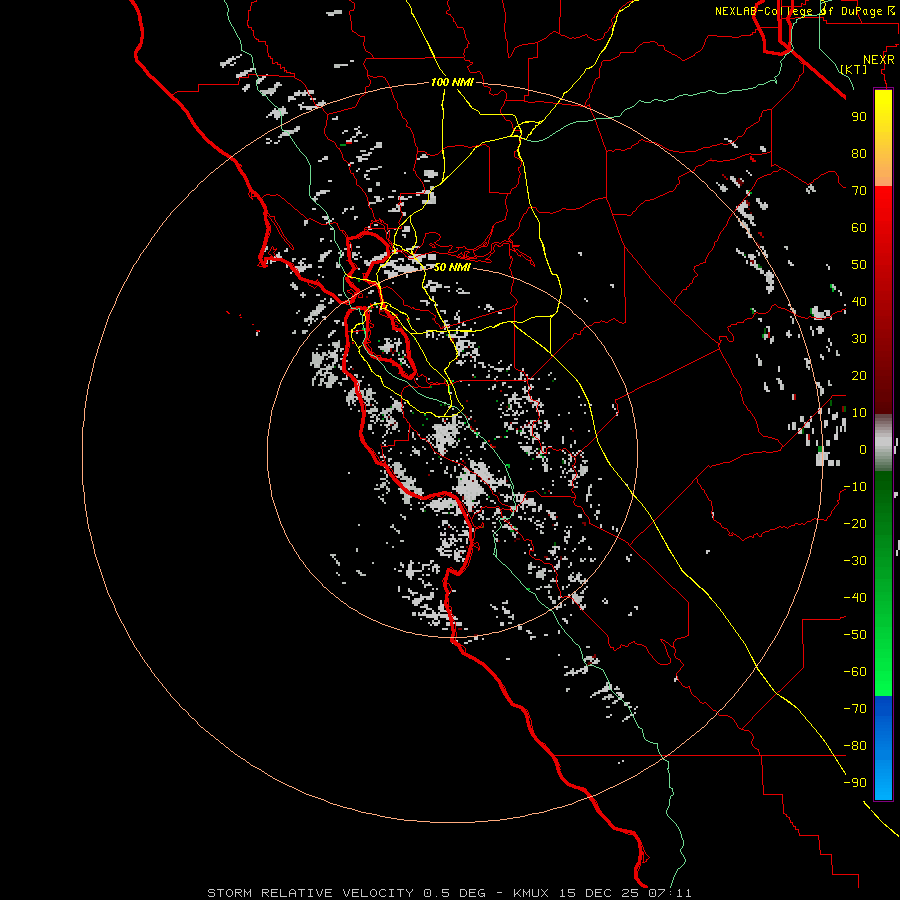Pick the gray zero-velocity segment of the color bar
The height and width of the screenshot is (900, 900).
[883, 442]
